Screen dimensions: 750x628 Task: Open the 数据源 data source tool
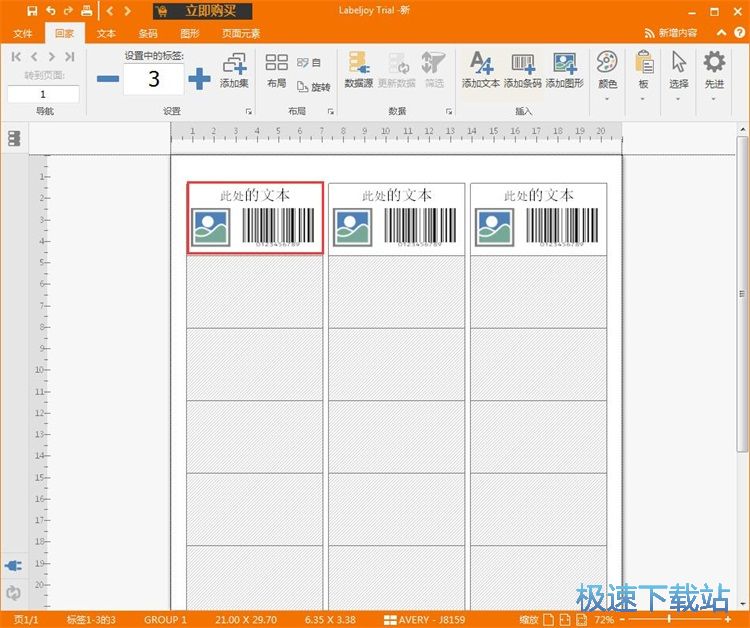[x=358, y=70]
